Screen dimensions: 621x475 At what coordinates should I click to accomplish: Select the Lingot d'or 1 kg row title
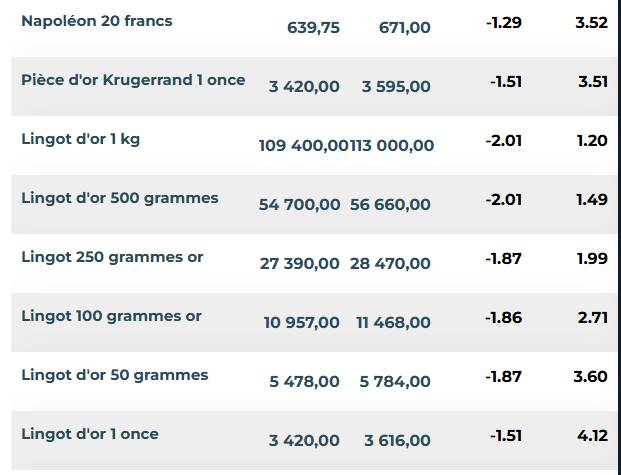pyautogui.click(x=80, y=139)
